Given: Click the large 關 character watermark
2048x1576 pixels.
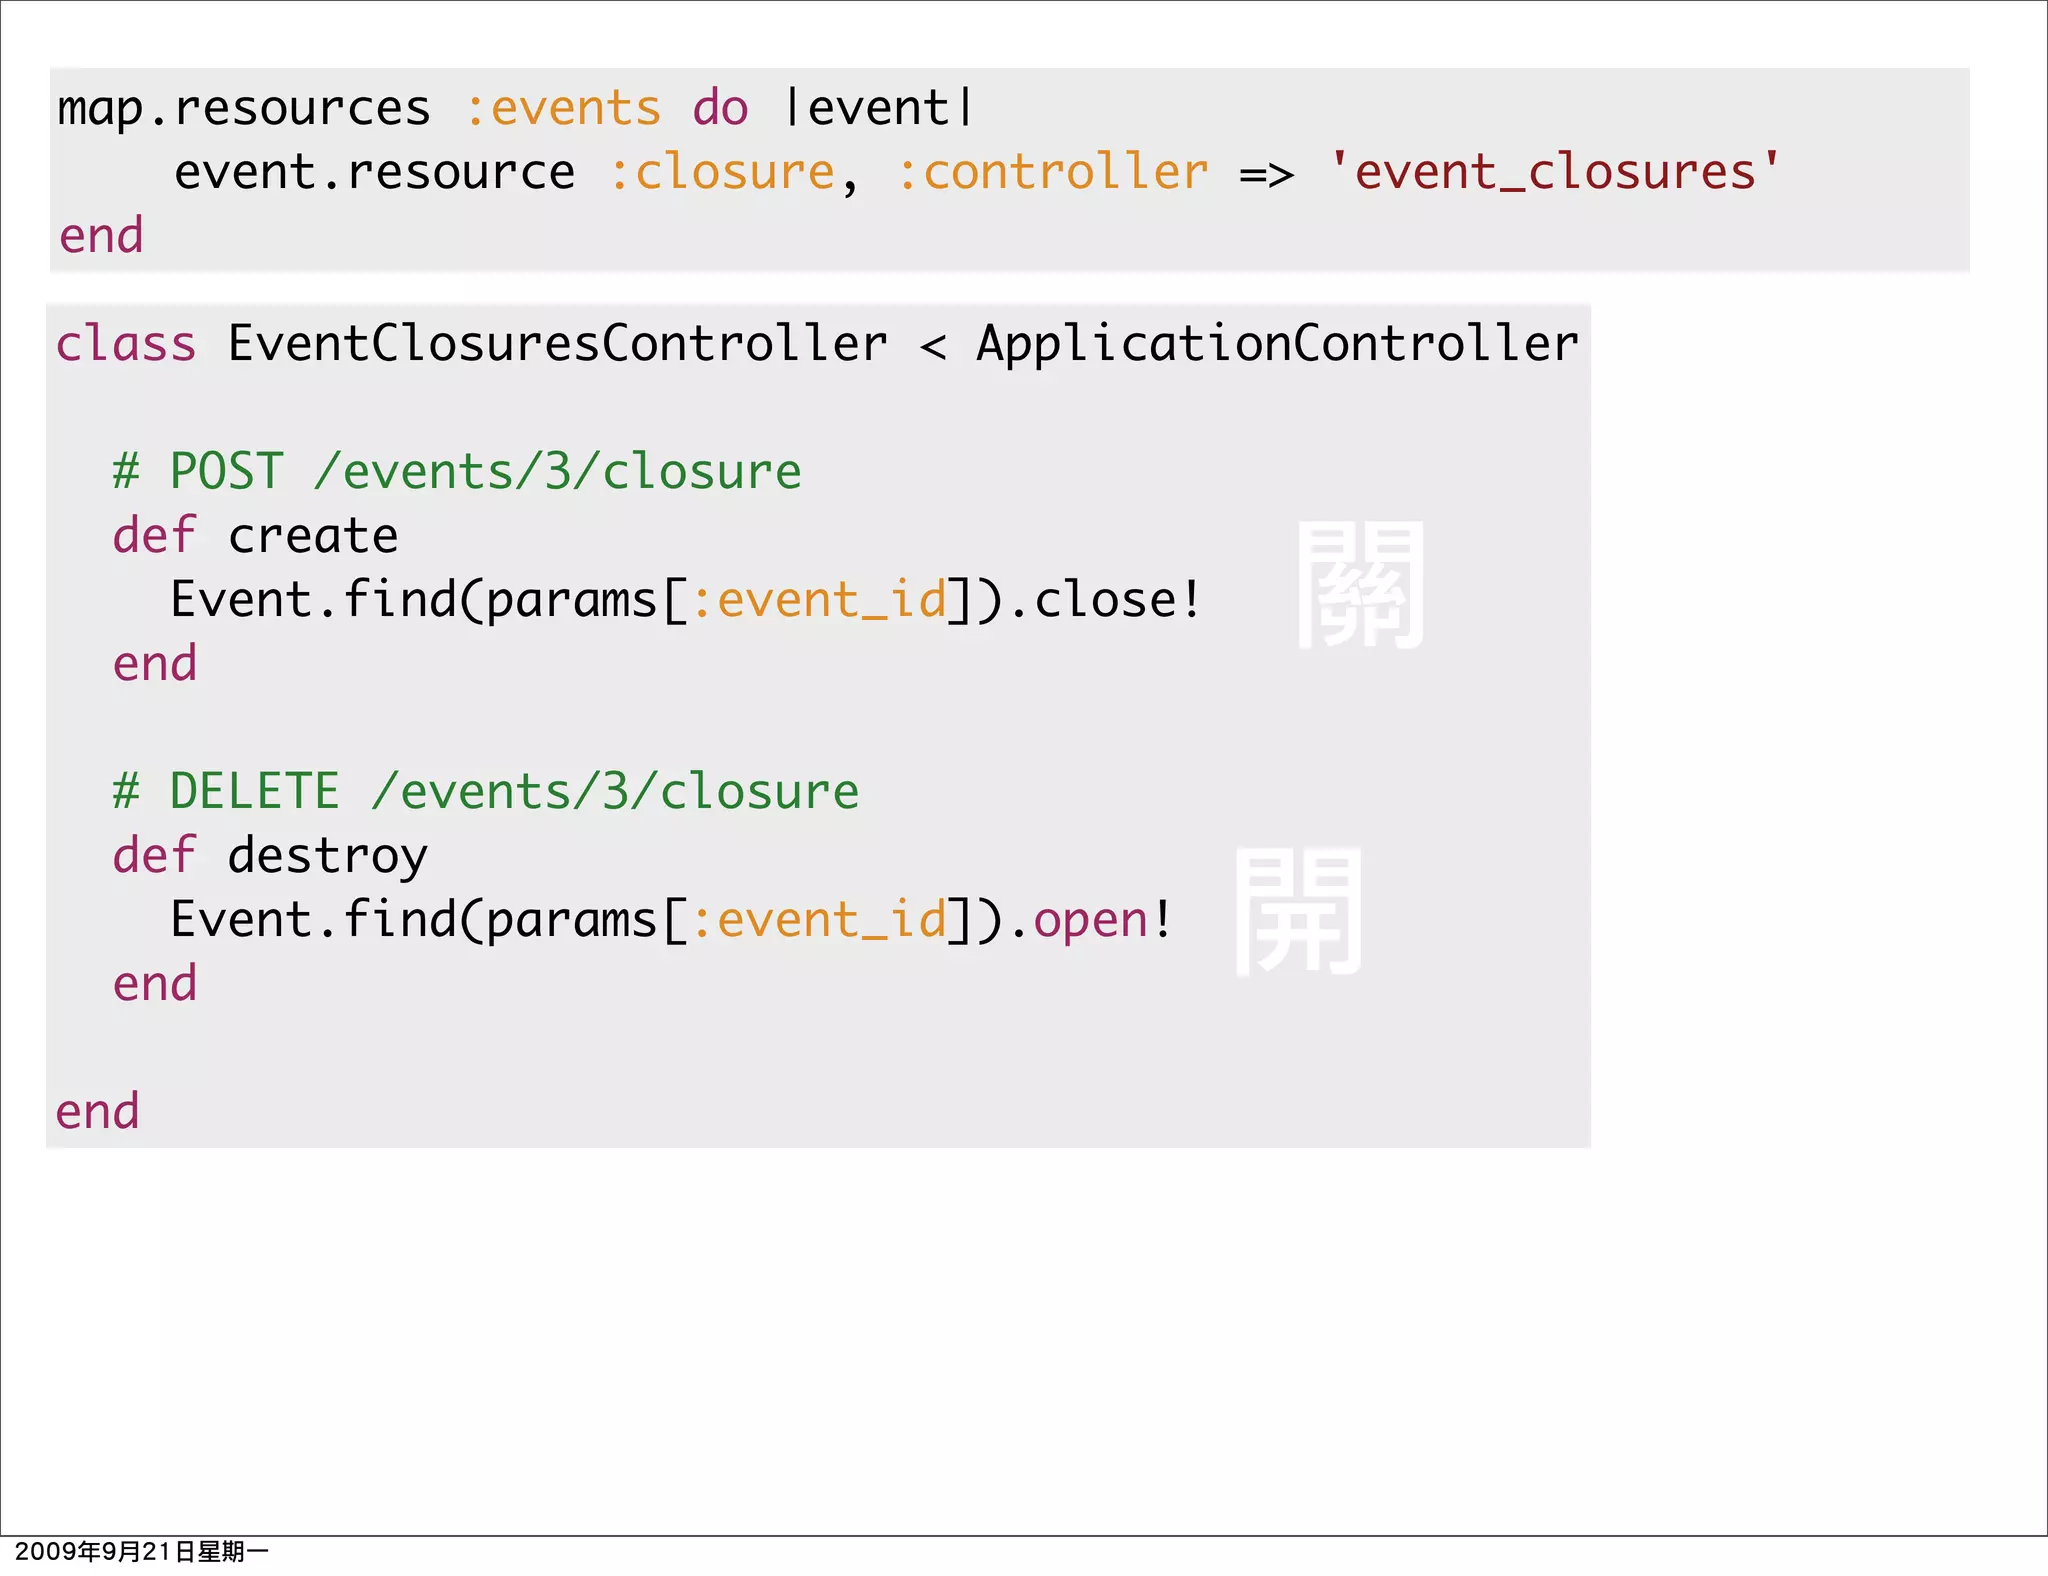Looking at the screenshot, I should click(1360, 586).
